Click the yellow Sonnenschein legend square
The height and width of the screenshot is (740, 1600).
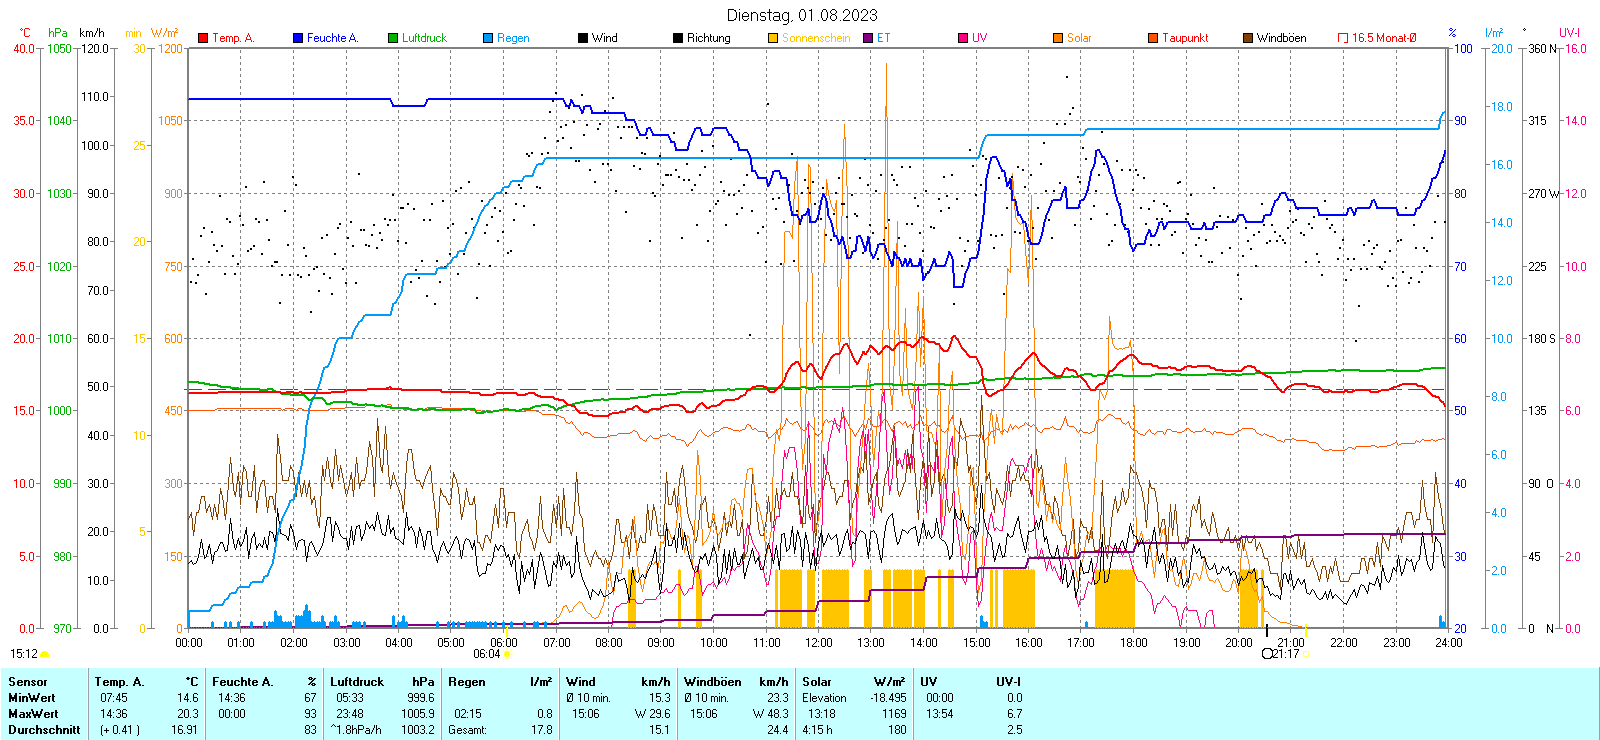(x=773, y=38)
